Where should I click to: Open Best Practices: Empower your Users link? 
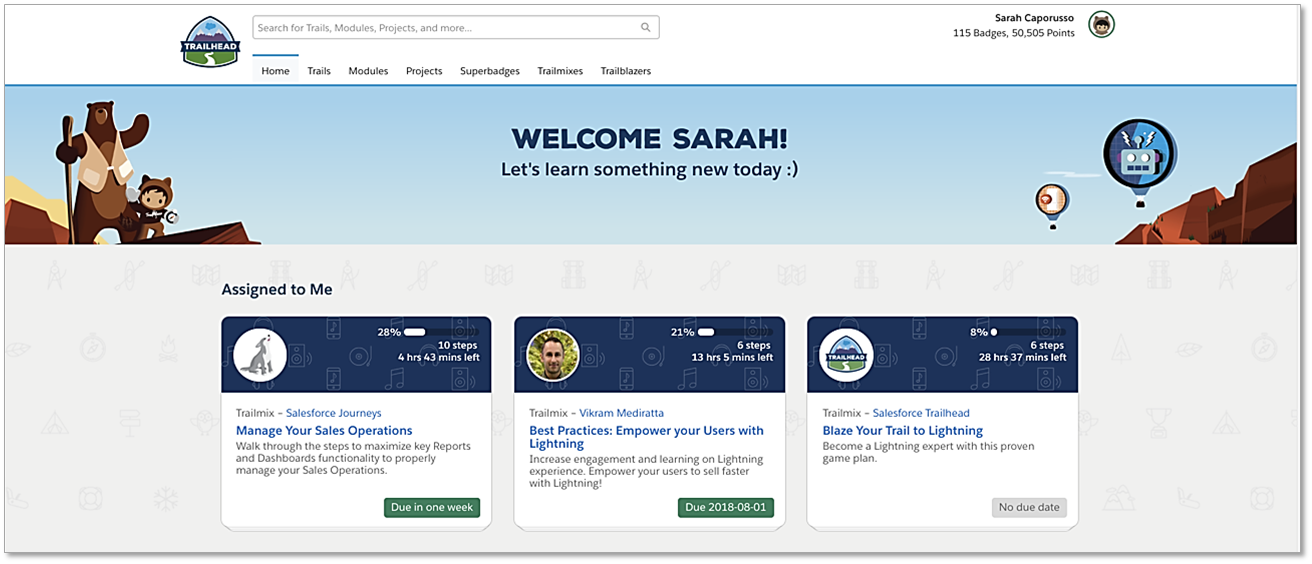click(x=646, y=437)
